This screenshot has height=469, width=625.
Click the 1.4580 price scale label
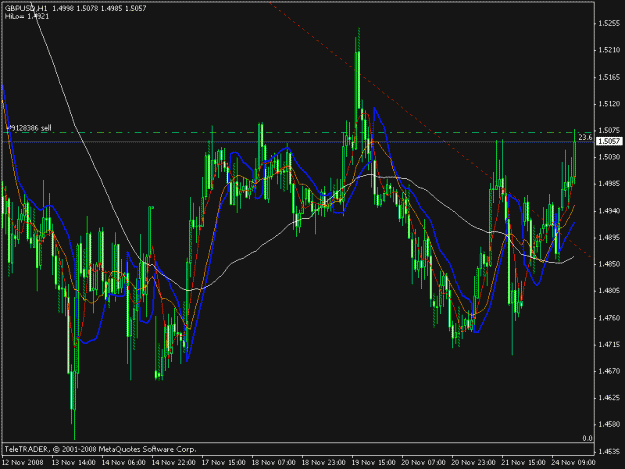[609, 424]
